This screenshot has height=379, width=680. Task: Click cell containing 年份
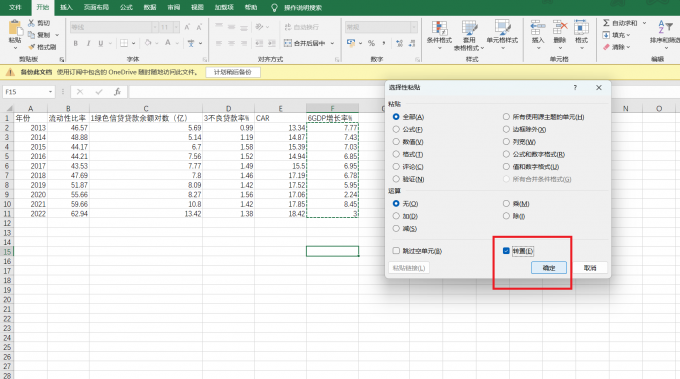(30, 118)
